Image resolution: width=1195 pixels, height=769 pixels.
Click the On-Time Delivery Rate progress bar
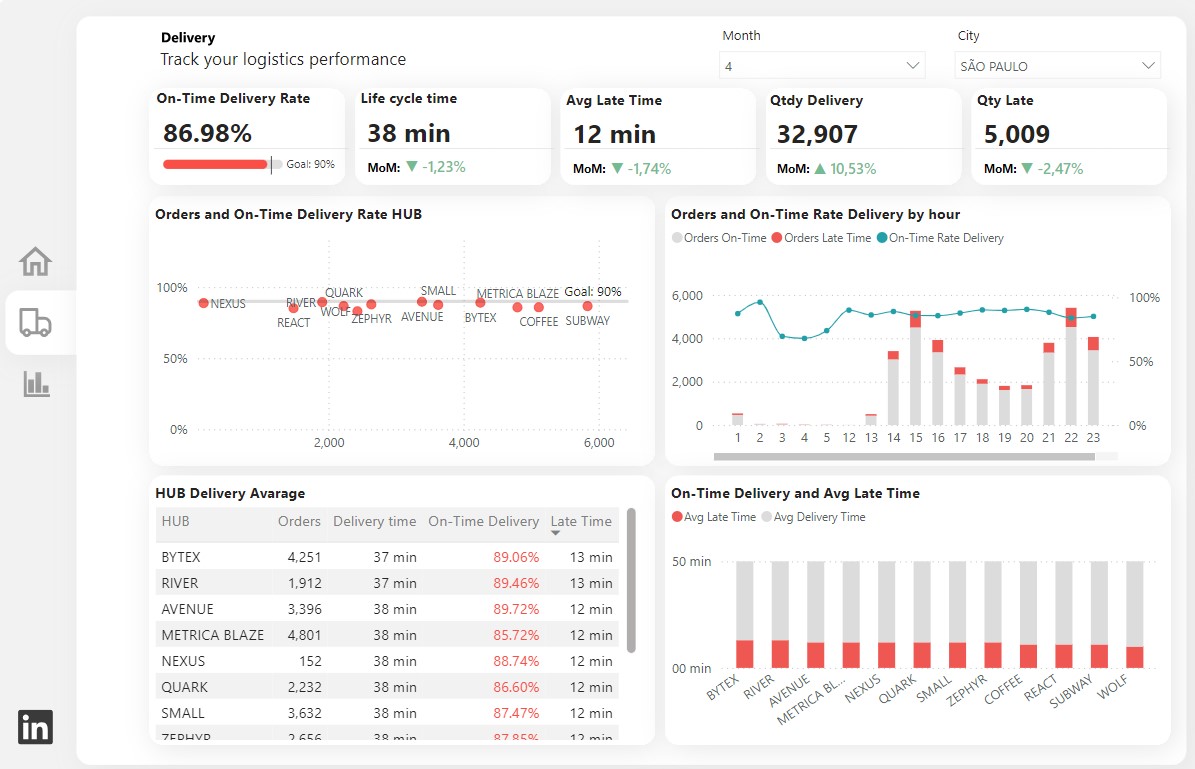[x=216, y=164]
